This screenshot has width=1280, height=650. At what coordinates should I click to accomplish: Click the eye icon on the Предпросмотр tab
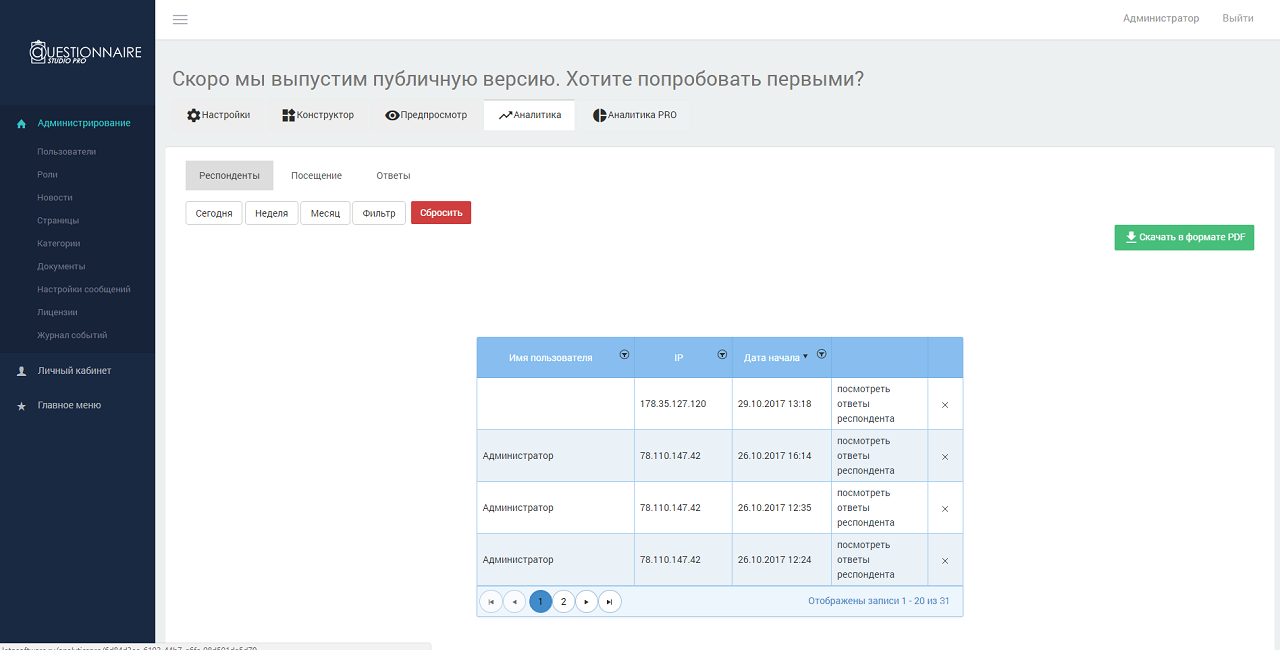(x=391, y=114)
